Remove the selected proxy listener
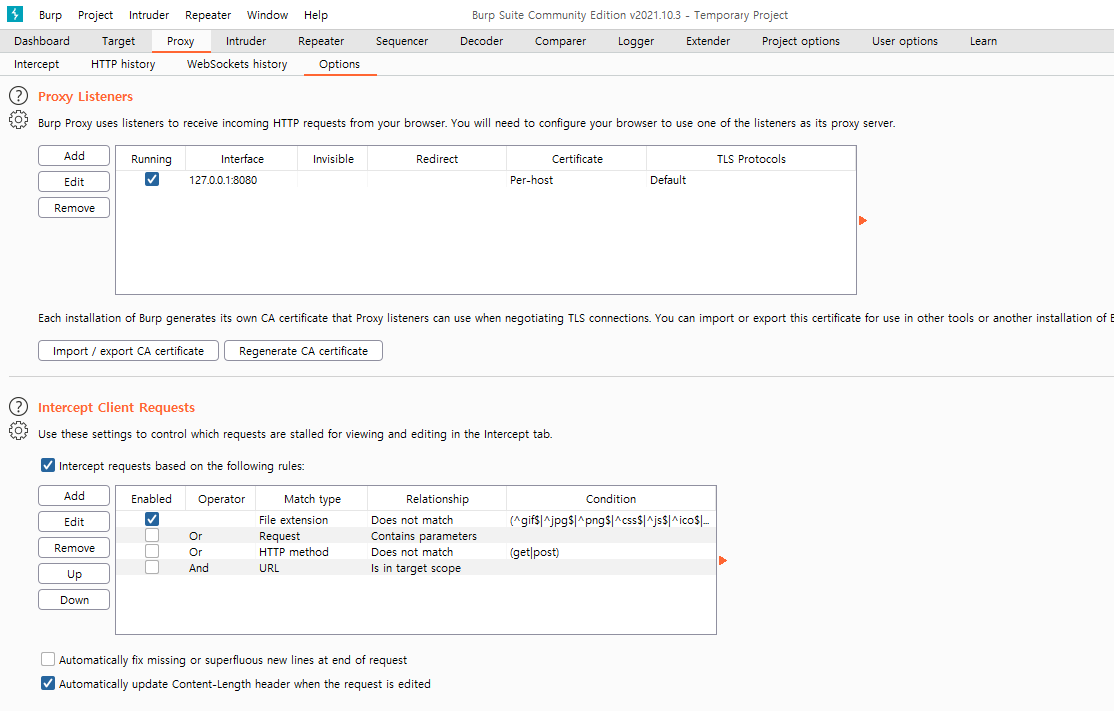The height and width of the screenshot is (711, 1114). [74, 207]
